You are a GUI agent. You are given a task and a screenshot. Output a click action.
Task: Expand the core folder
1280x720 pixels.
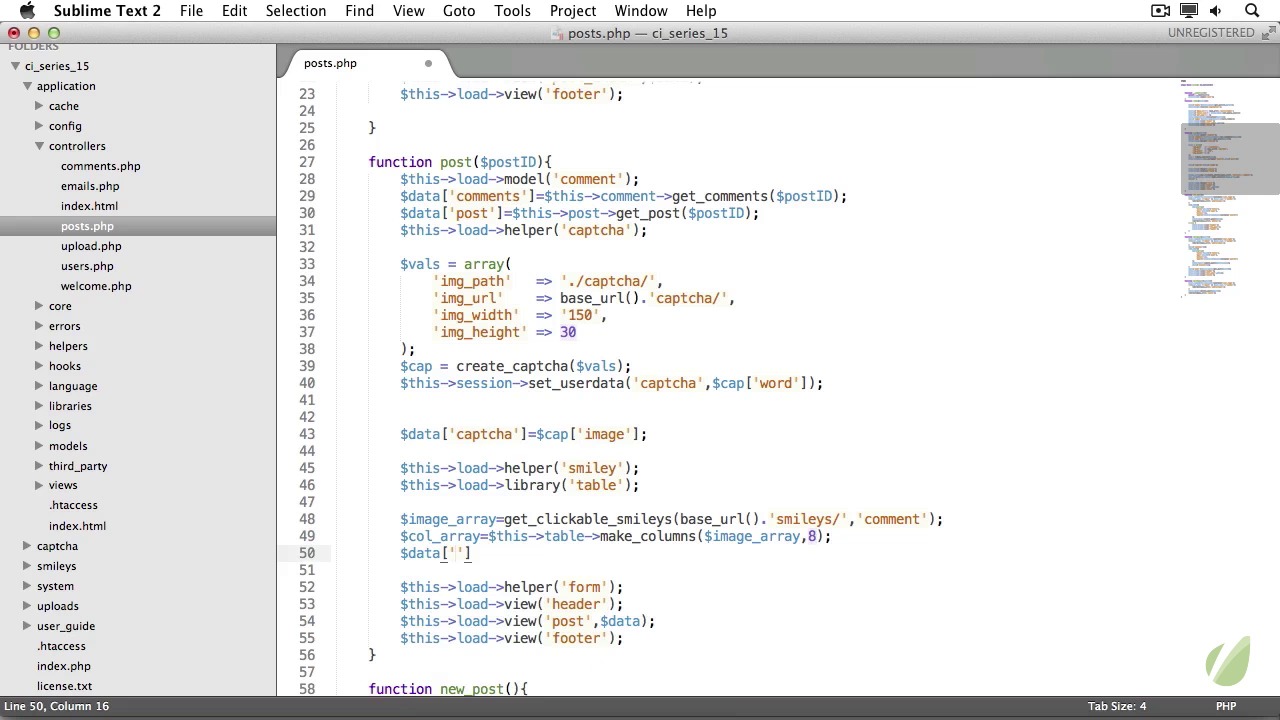39,306
